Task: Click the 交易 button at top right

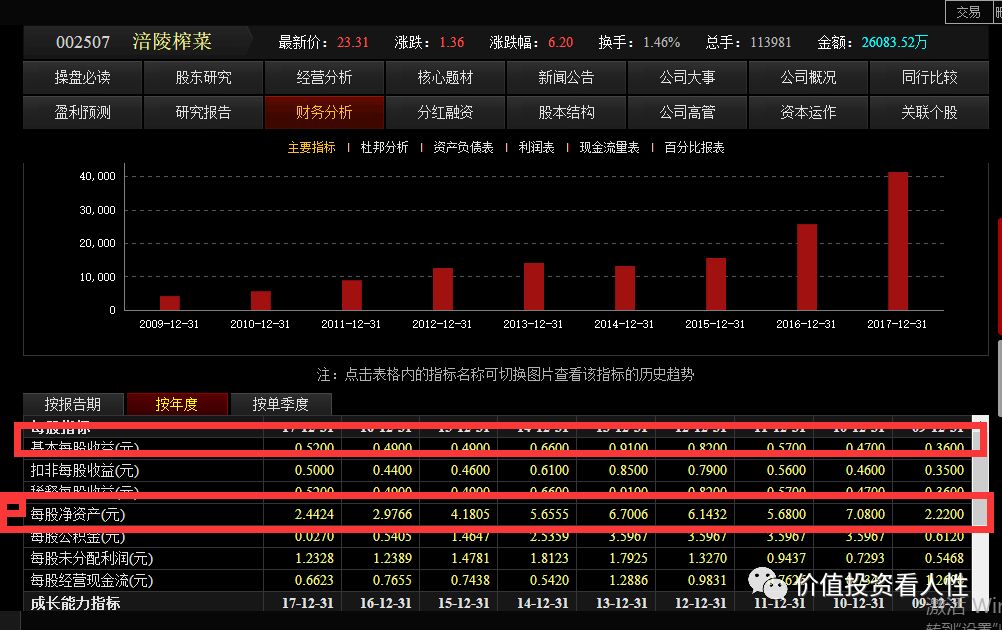Action: click(x=967, y=12)
